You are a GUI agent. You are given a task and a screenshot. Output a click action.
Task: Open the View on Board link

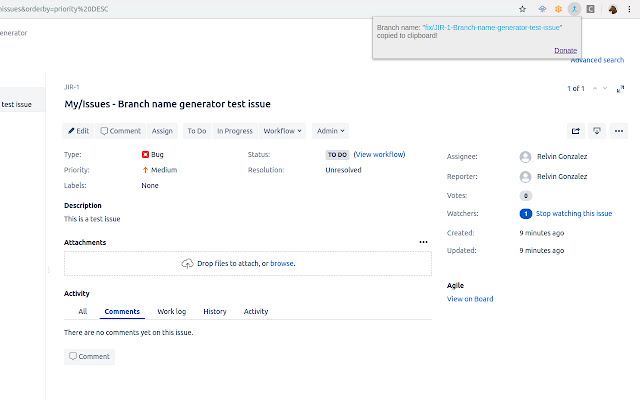point(470,299)
